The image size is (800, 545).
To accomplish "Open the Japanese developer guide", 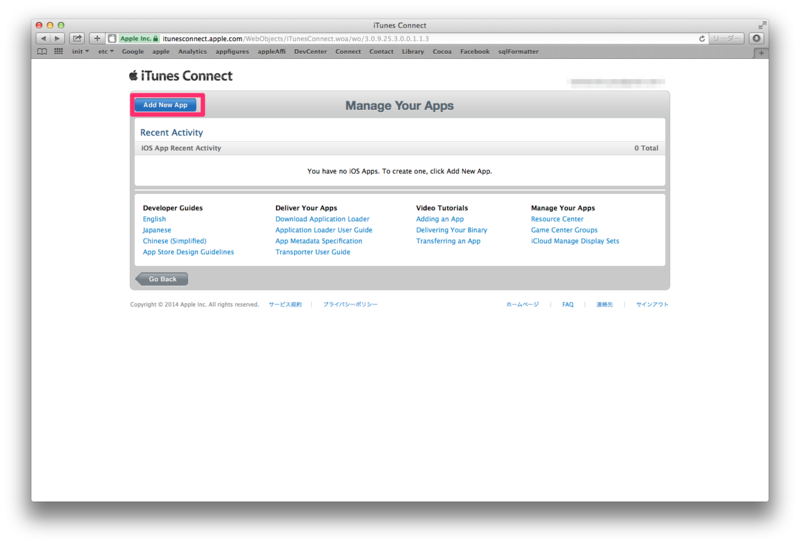I will [157, 230].
